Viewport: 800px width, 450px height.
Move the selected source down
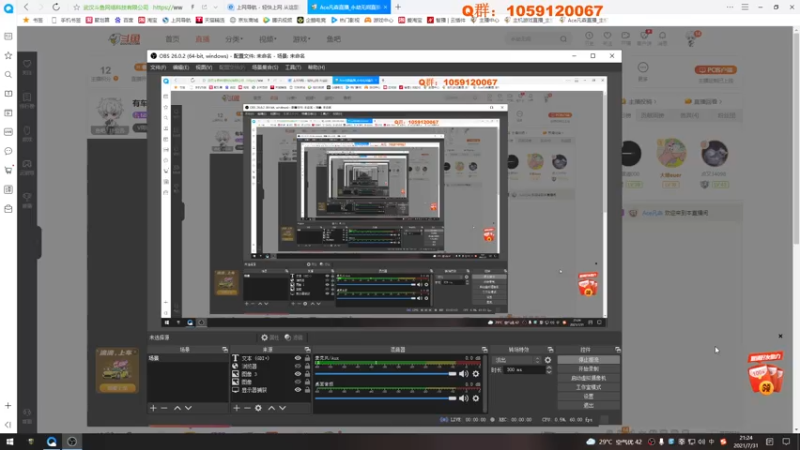coord(283,408)
